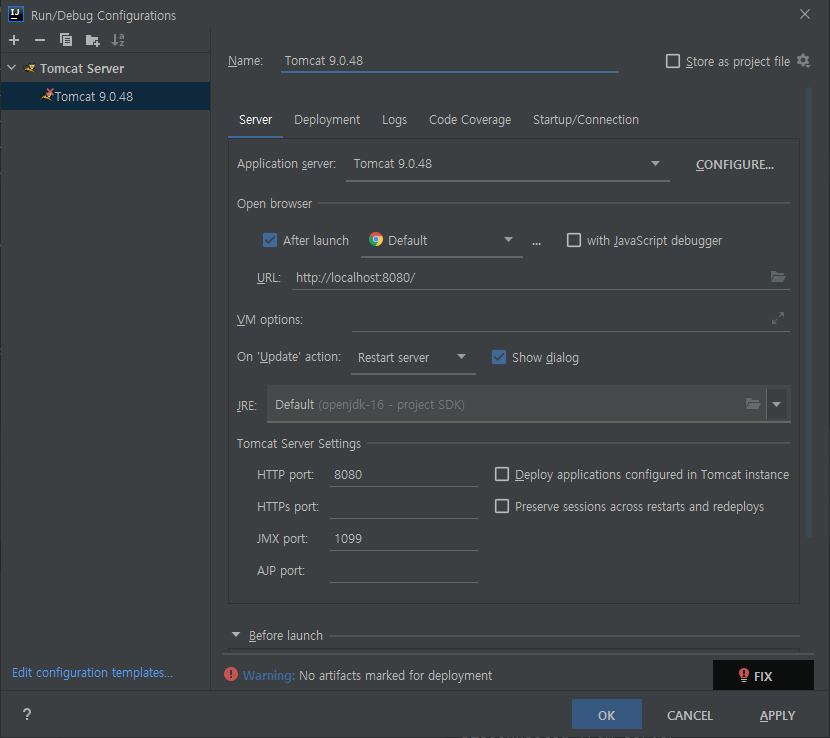The image size is (830, 738).
Task: Browse for URL using folder icon
Action: [778, 277]
